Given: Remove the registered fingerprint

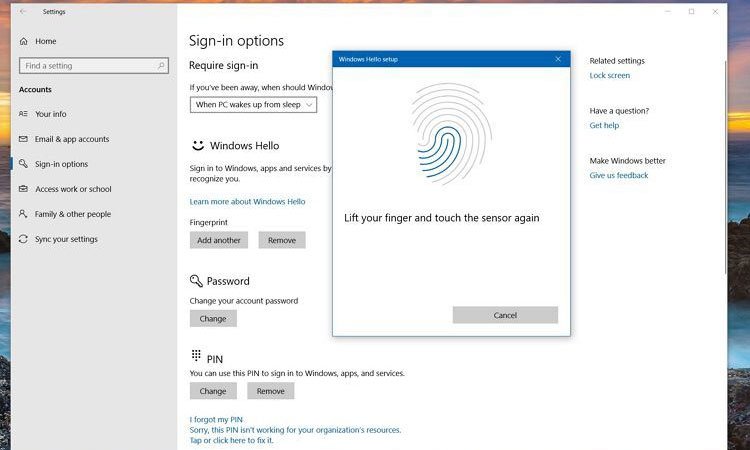Looking at the screenshot, I should point(282,240).
